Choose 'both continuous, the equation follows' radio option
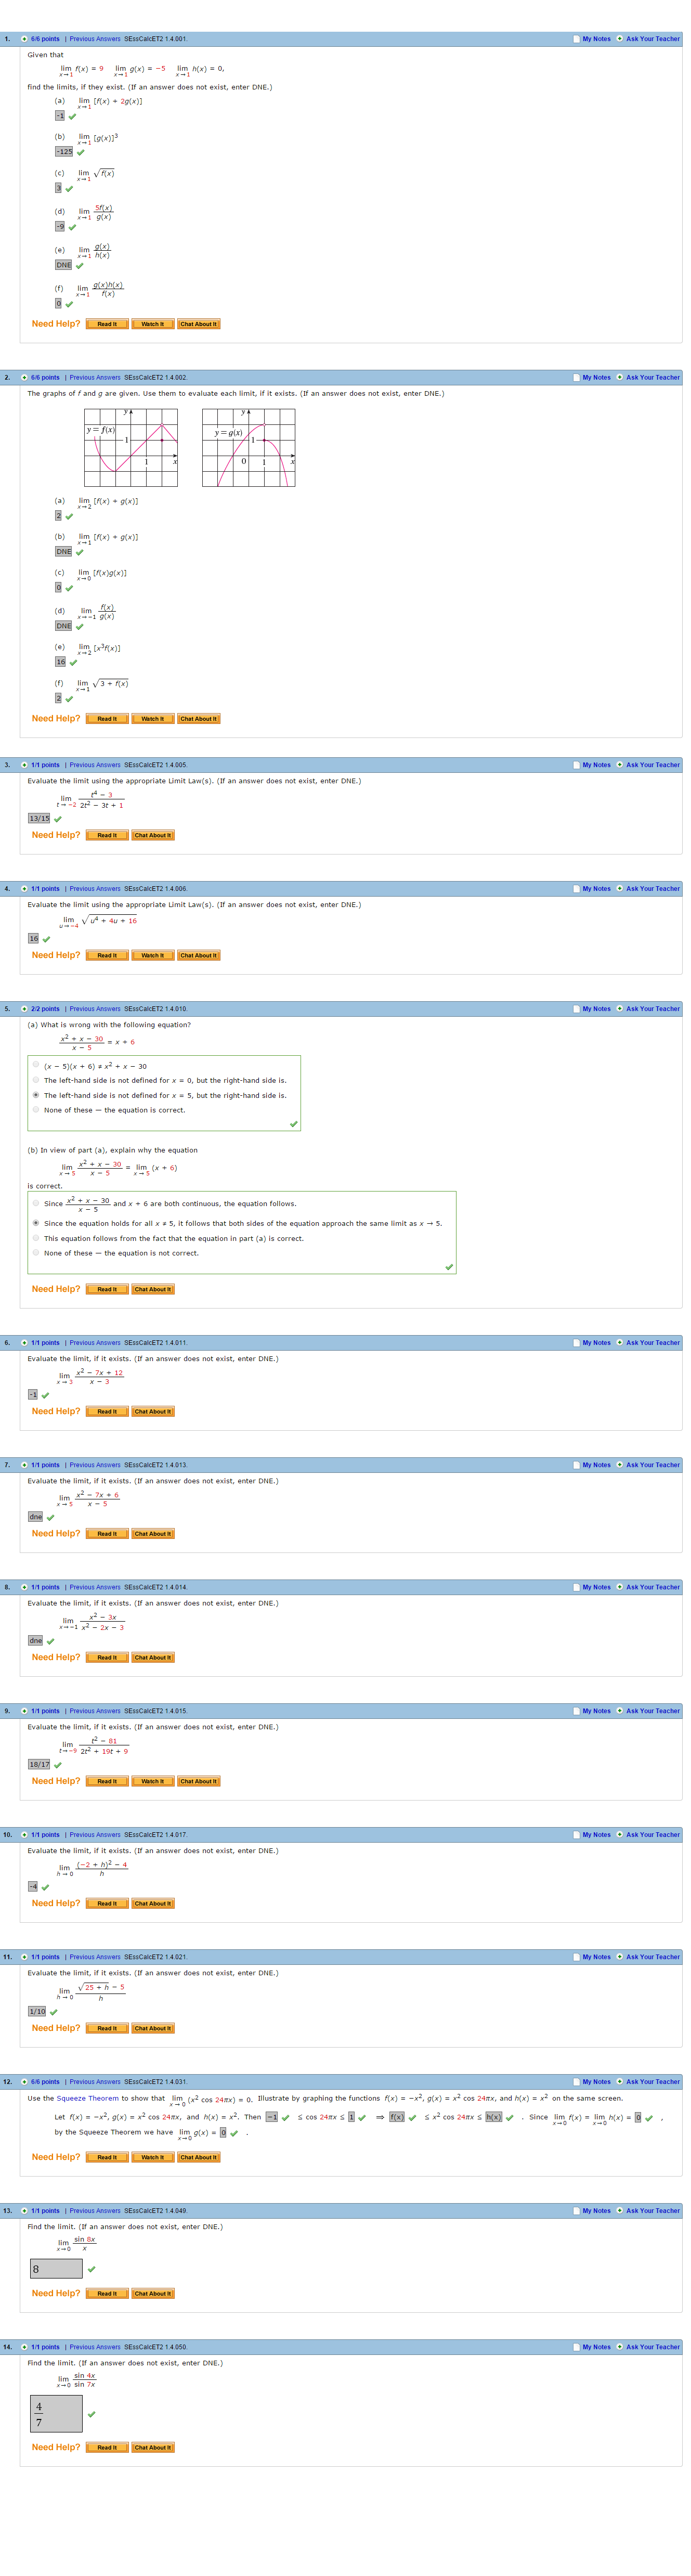The image size is (691, 2576). [36, 1204]
